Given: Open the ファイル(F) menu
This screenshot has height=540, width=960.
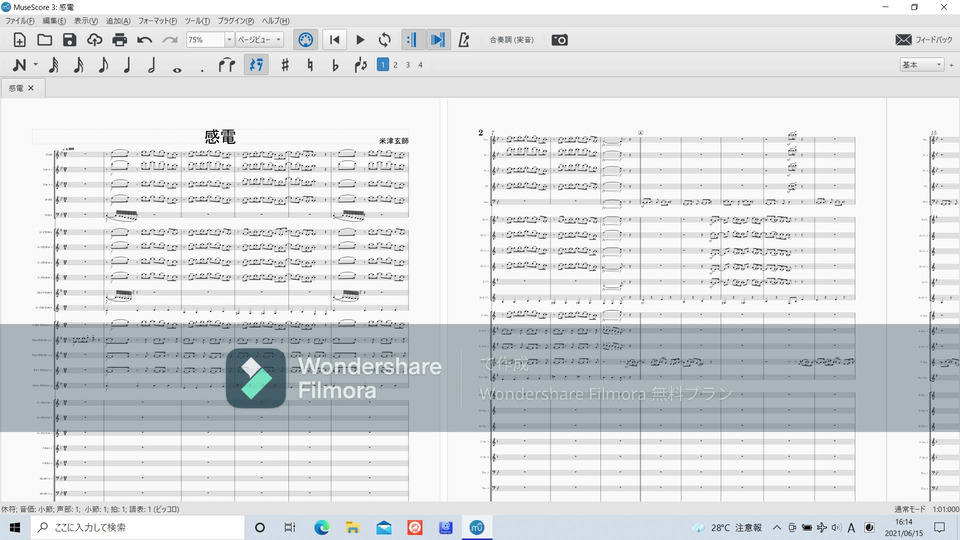Looking at the screenshot, I should [20, 21].
